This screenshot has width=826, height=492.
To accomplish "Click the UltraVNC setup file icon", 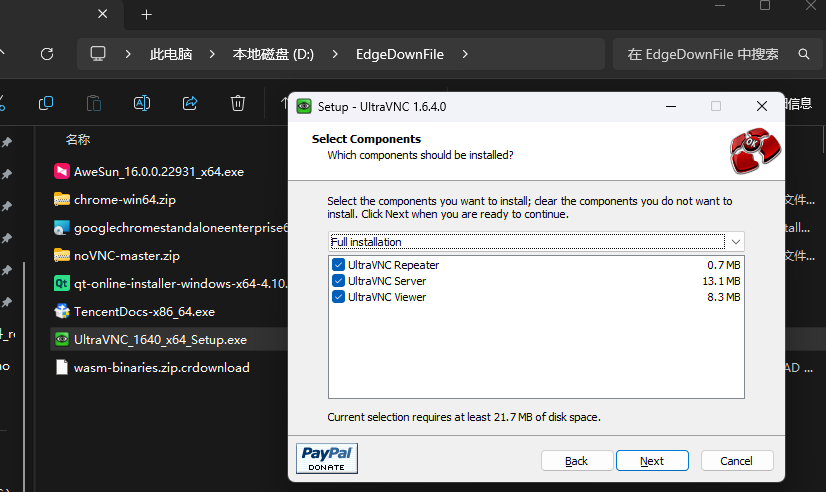I will pos(62,339).
